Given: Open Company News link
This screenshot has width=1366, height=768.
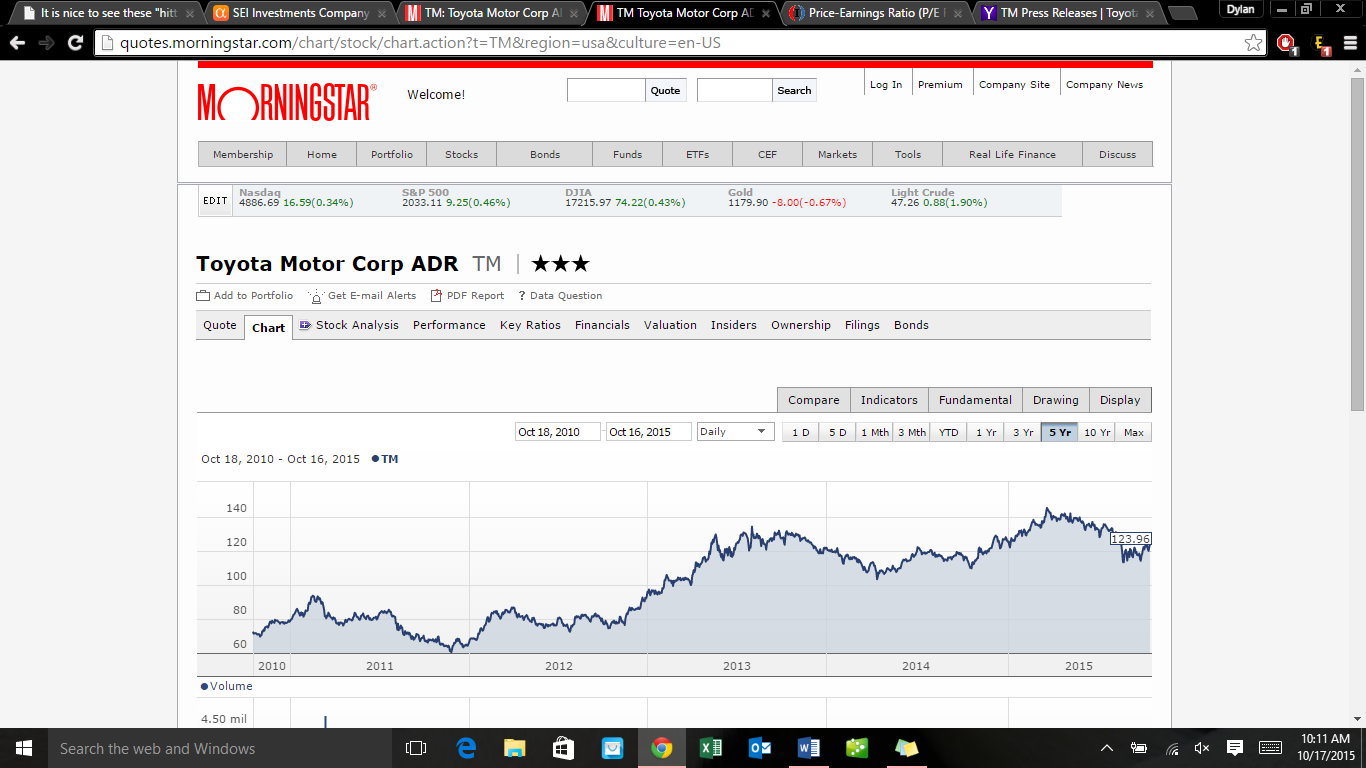Looking at the screenshot, I should point(1104,85).
